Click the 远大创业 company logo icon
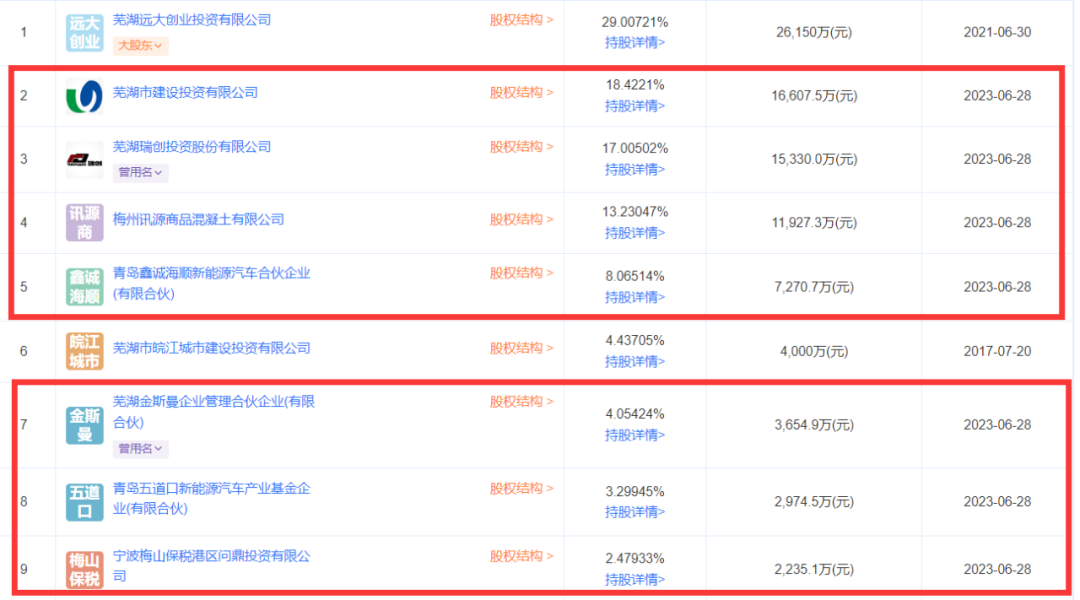 pyautogui.click(x=84, y=32)
